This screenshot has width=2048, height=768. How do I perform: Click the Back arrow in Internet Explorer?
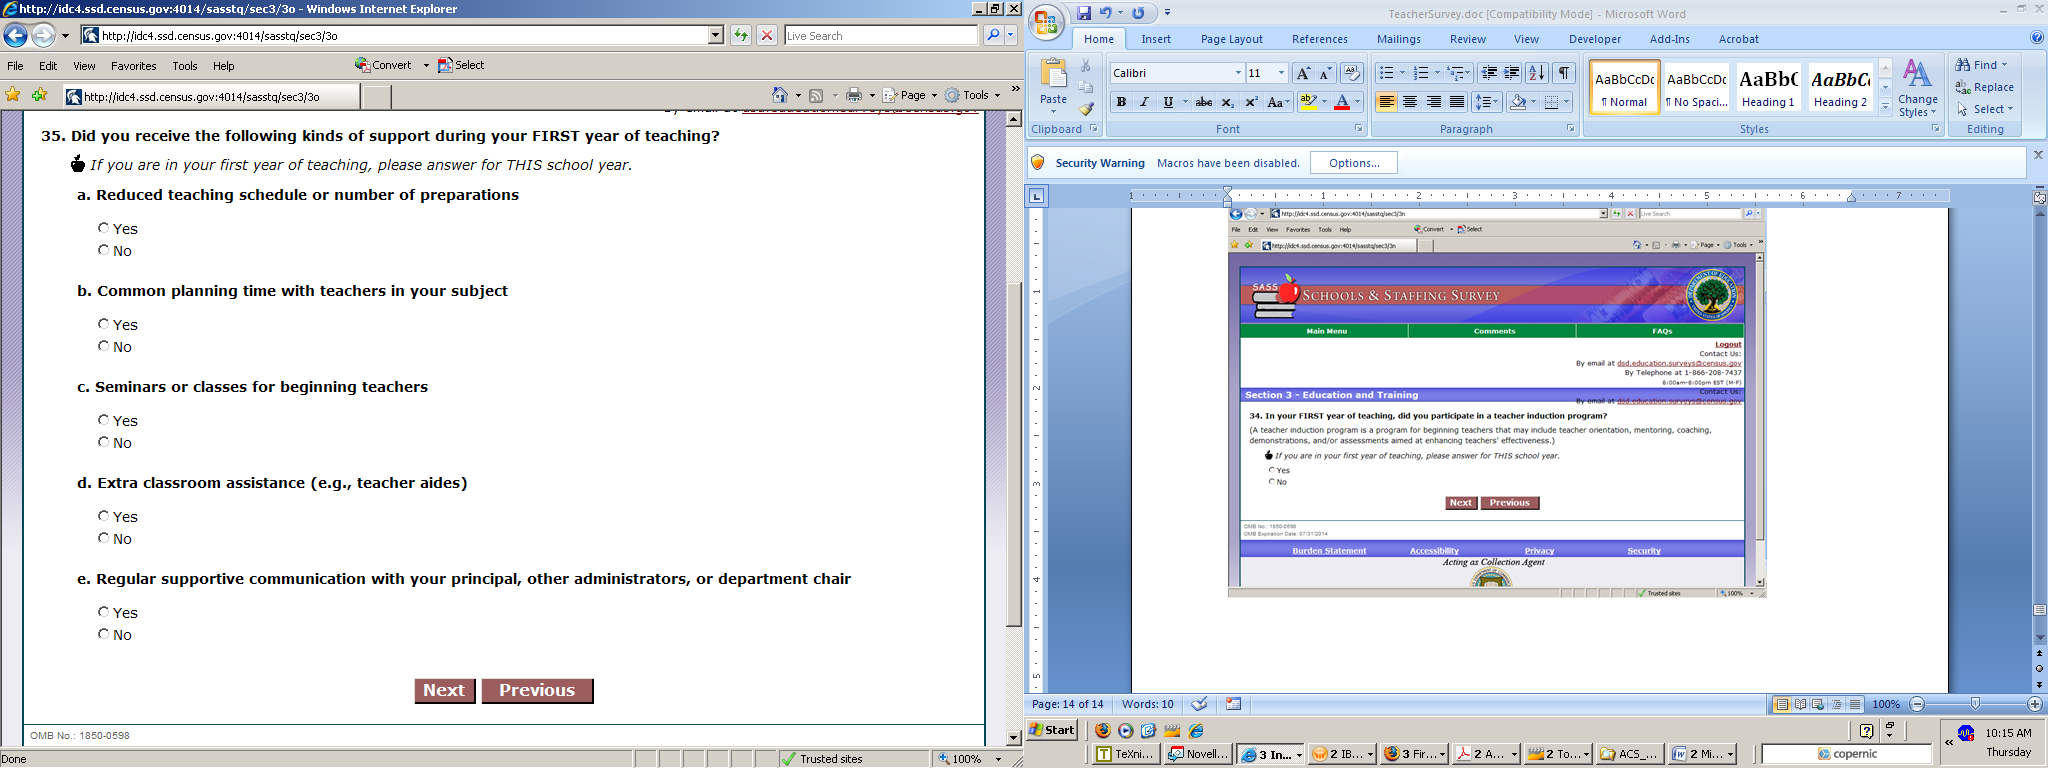[15, 36]
